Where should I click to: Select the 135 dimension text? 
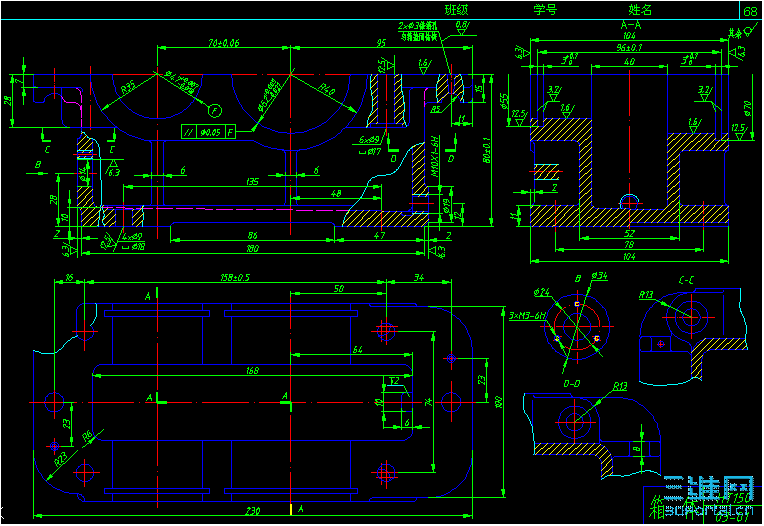(252, 182)
